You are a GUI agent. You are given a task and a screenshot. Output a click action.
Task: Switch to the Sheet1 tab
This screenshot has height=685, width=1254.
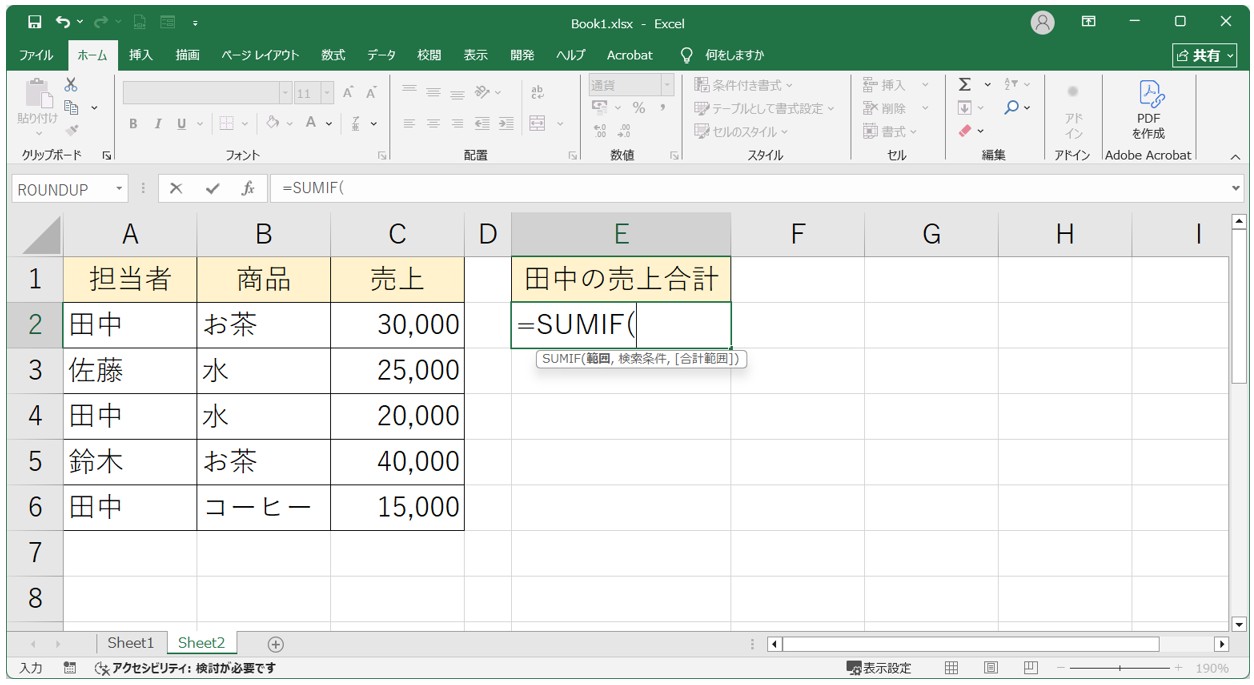[x=131, y=643]
